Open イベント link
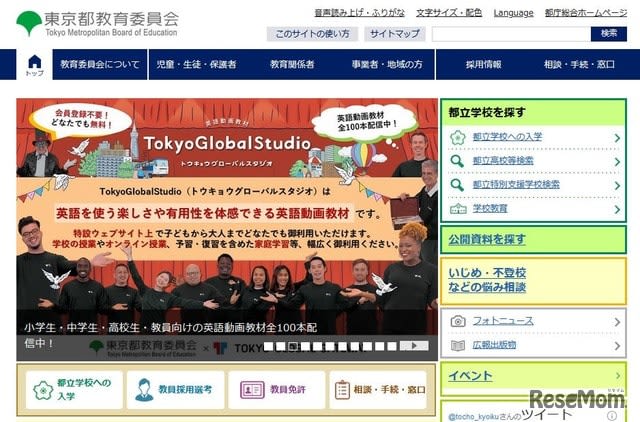Screen dimensions: 640x422 pos(470,376)
